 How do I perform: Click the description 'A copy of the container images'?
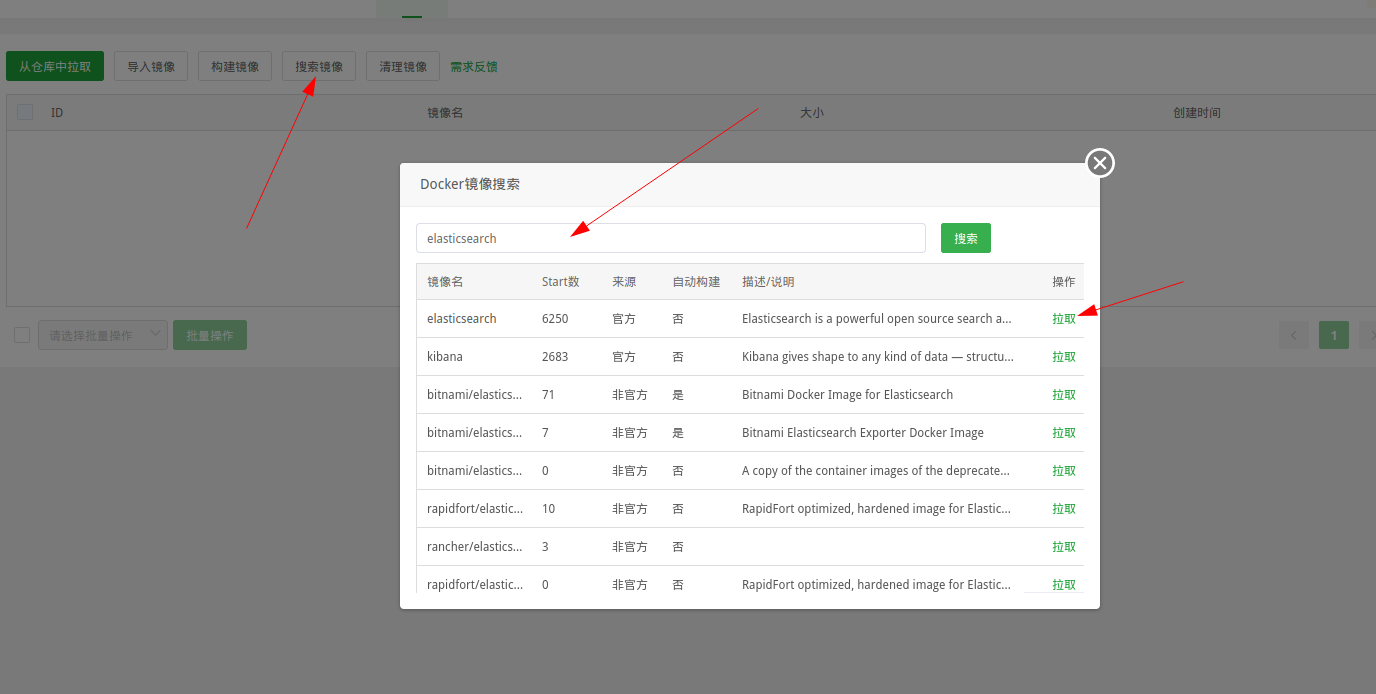click(x=876, y=471)
